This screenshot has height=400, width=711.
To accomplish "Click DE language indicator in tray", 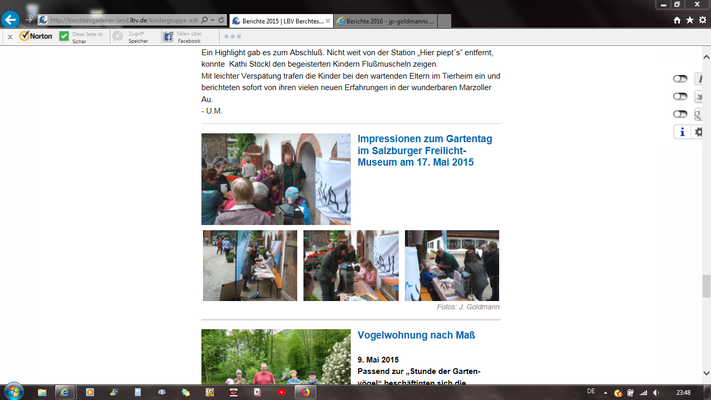I will [x=591, y=391].
